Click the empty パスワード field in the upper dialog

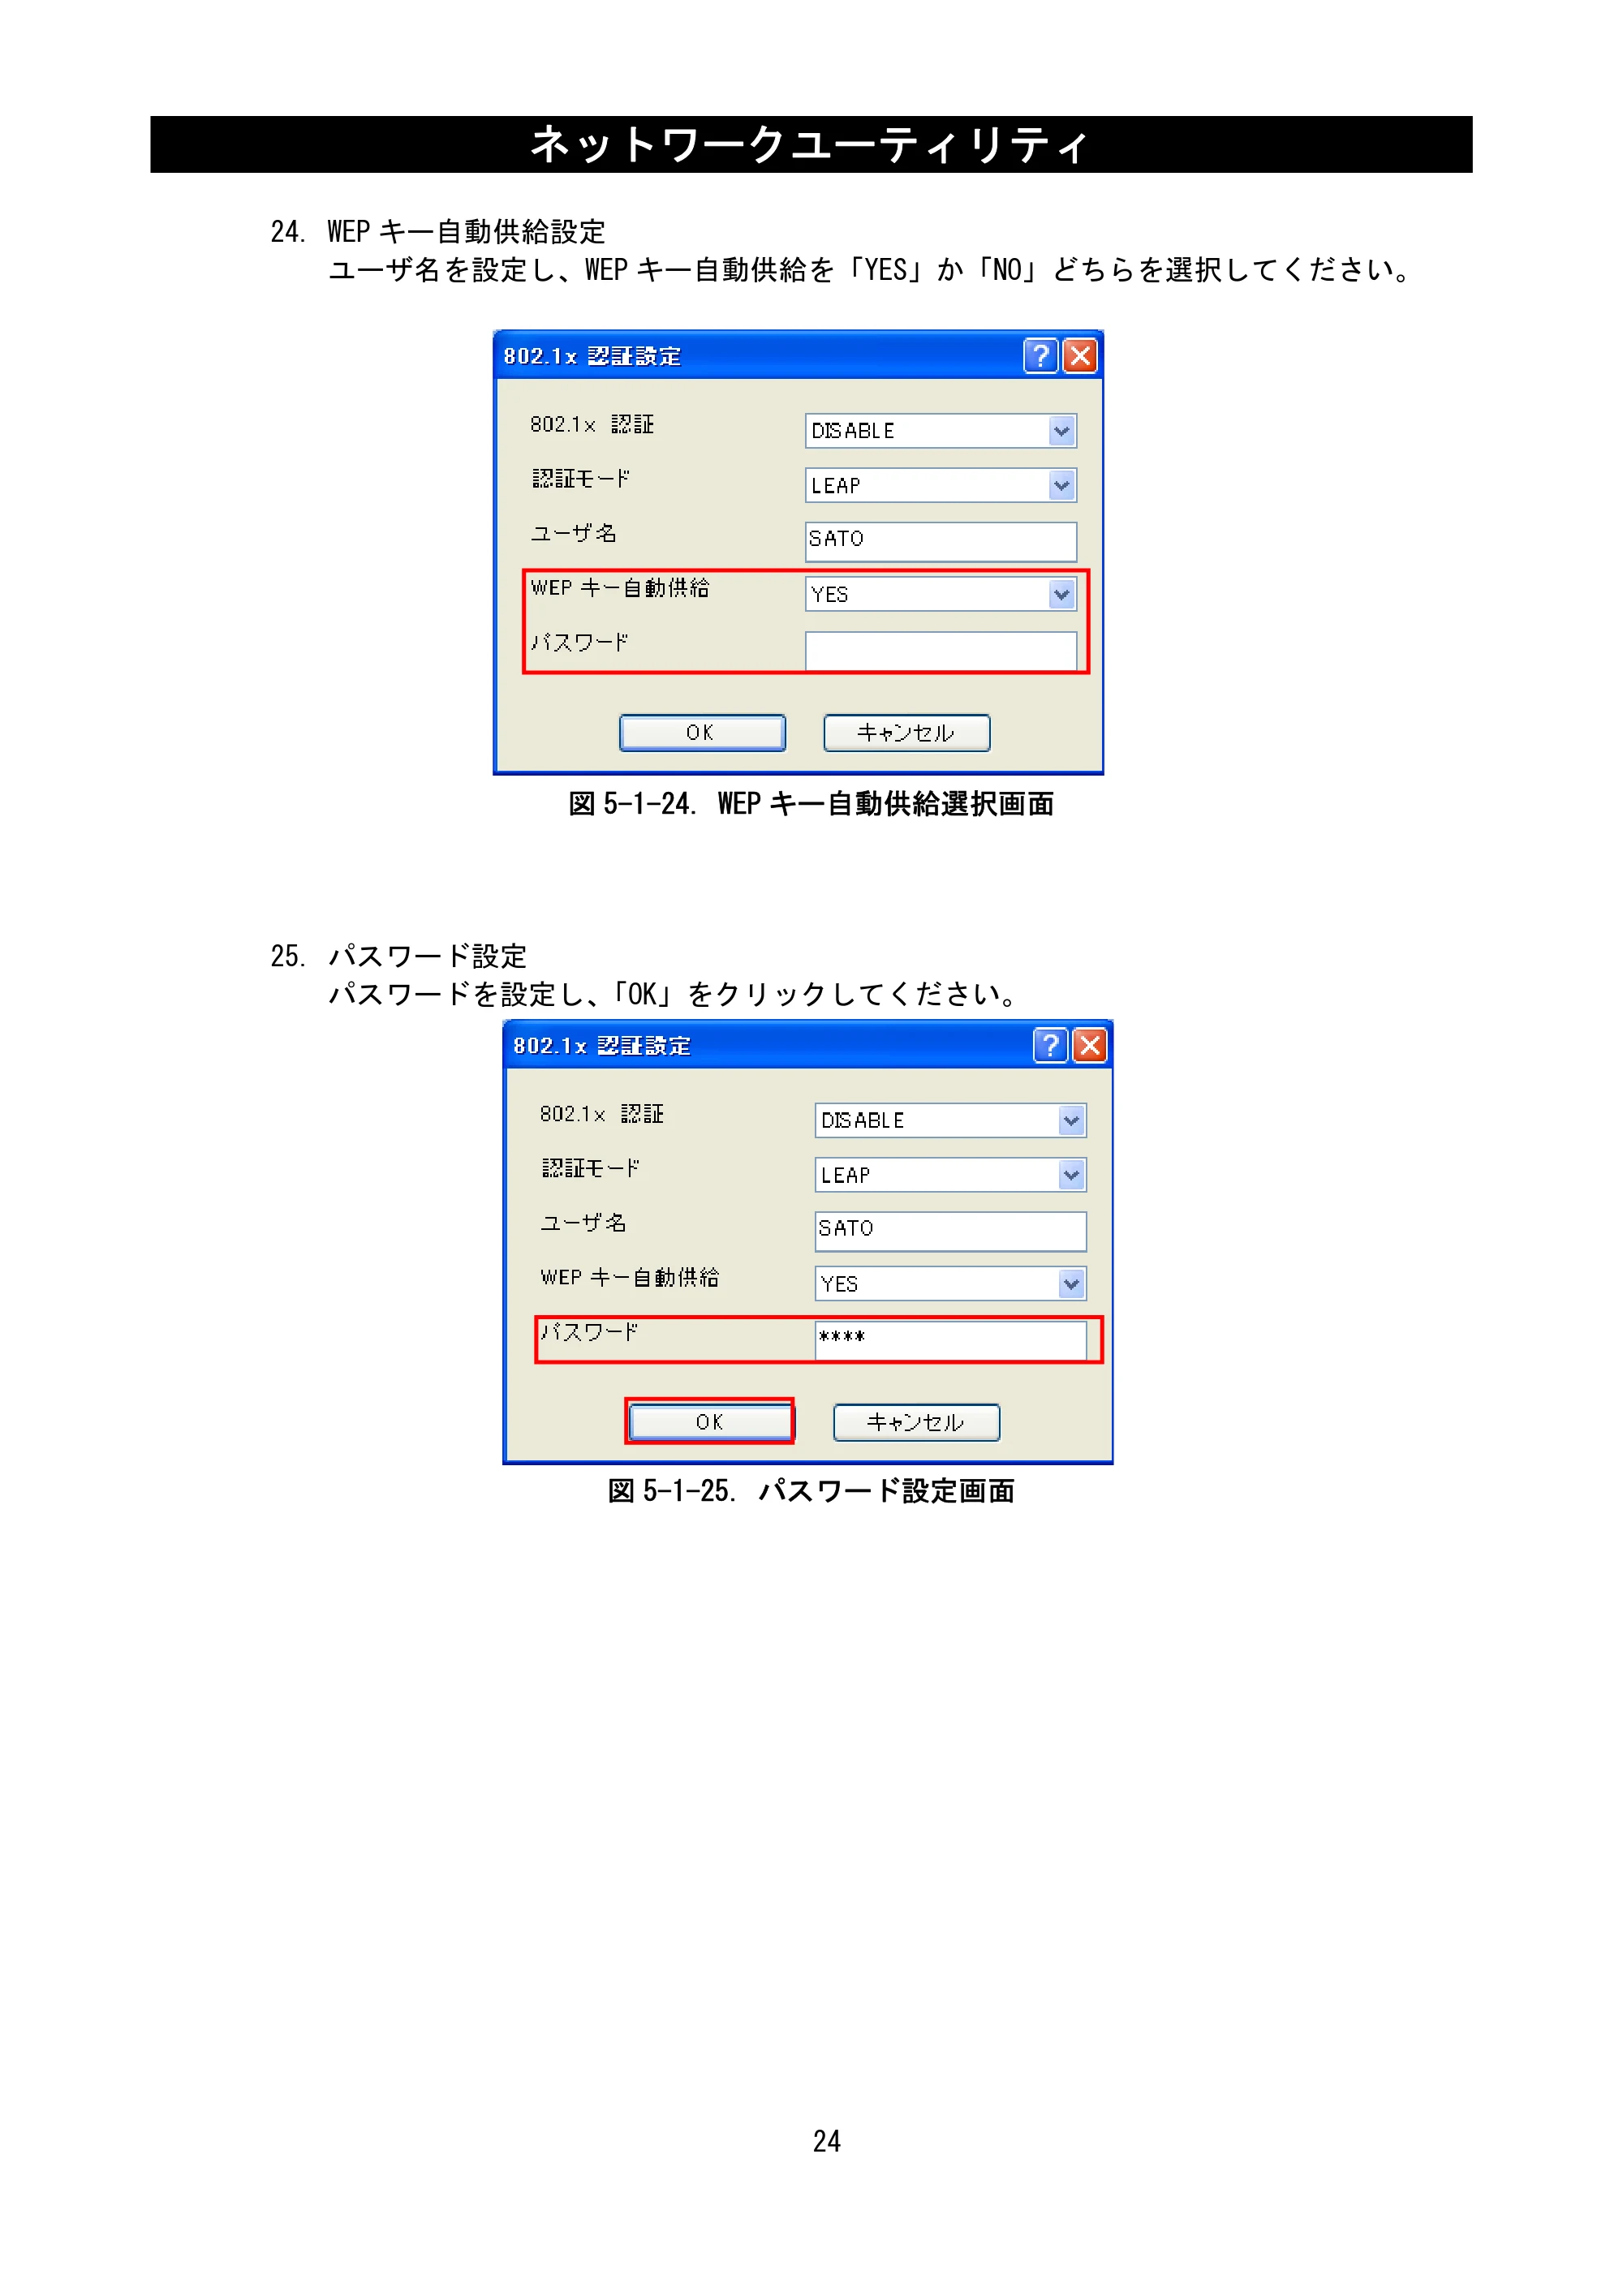pos(941,651)
